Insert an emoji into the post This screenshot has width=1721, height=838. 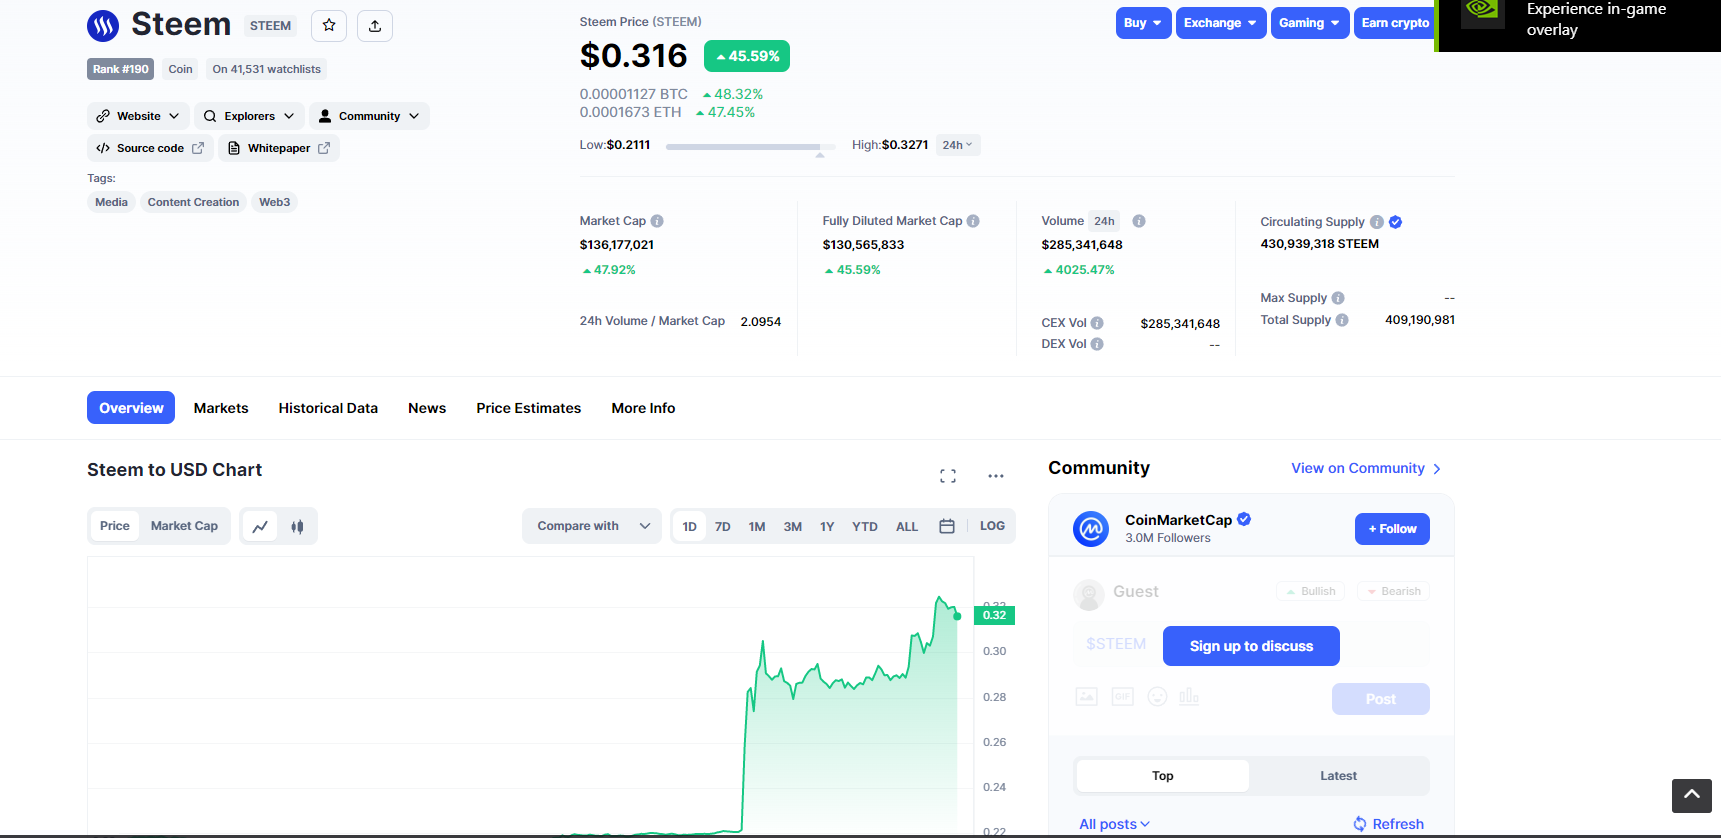pos(1157,697)
